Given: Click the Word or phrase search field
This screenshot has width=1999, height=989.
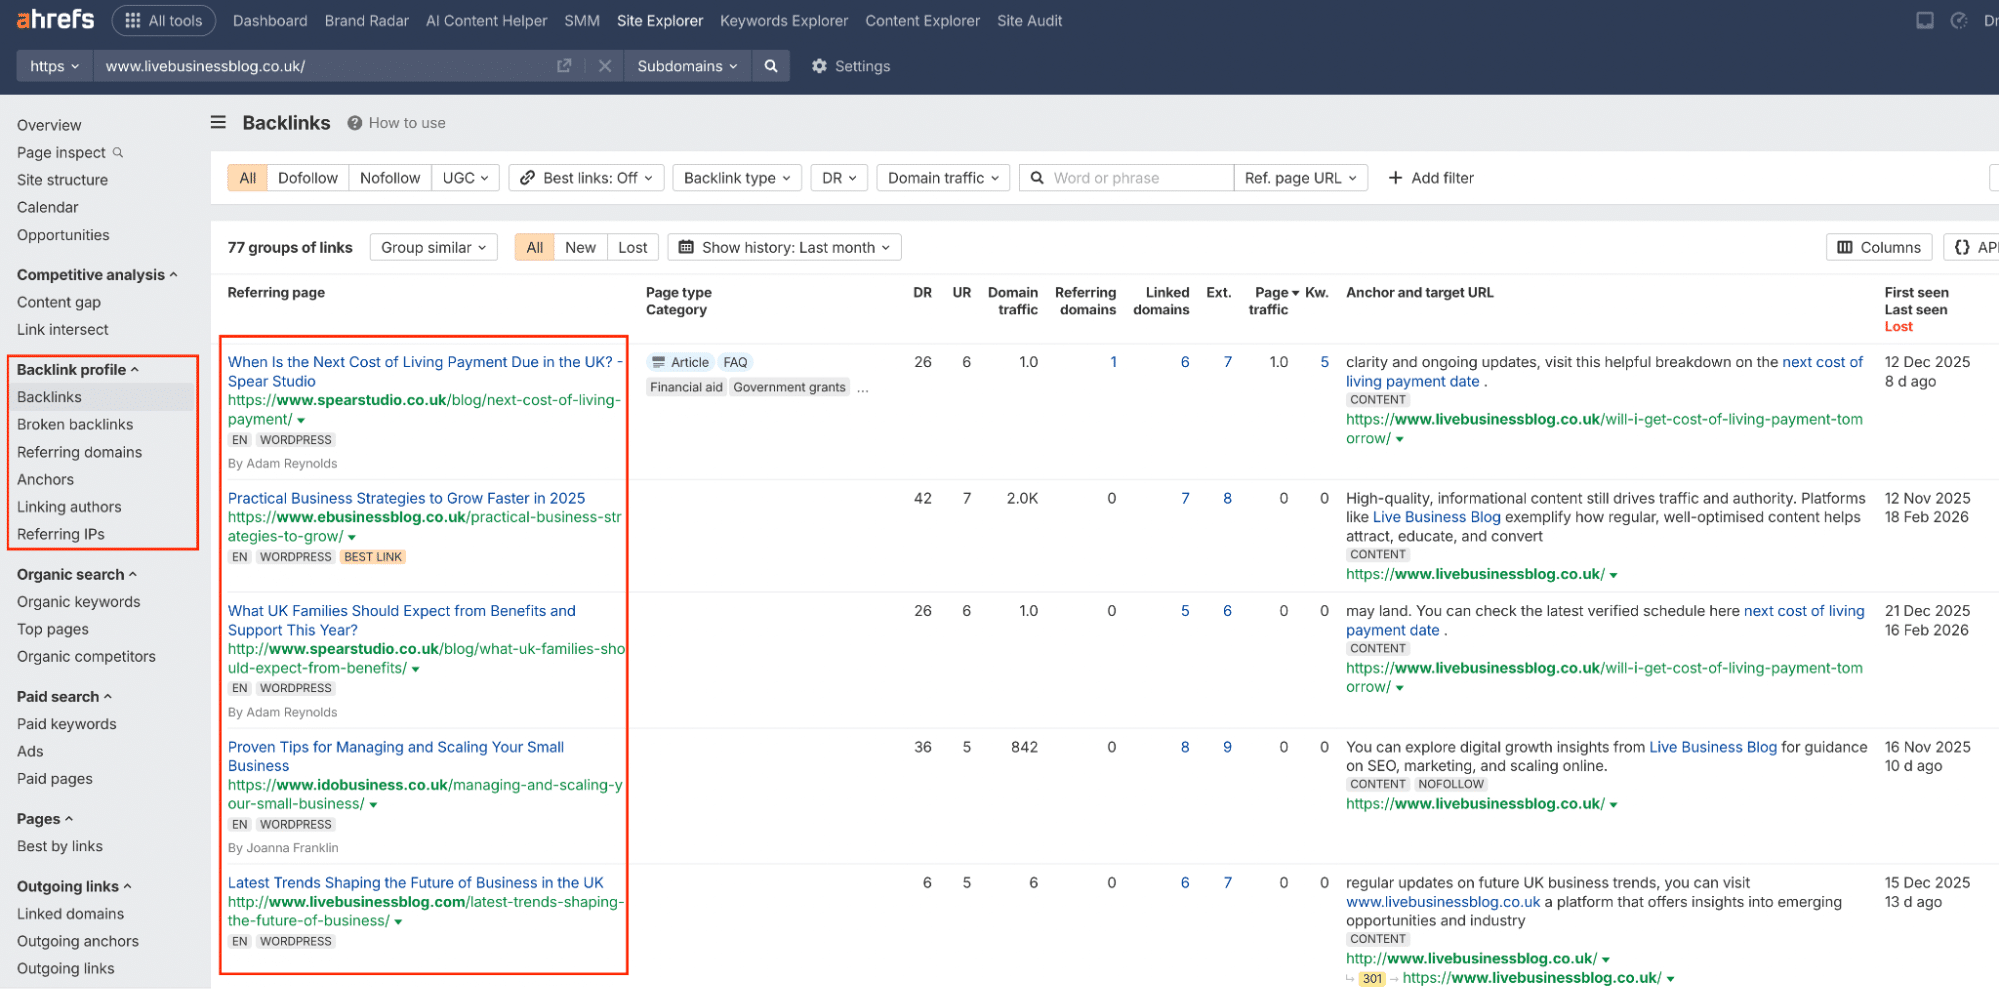Looking at the screenshot, I should (1125, 177).
